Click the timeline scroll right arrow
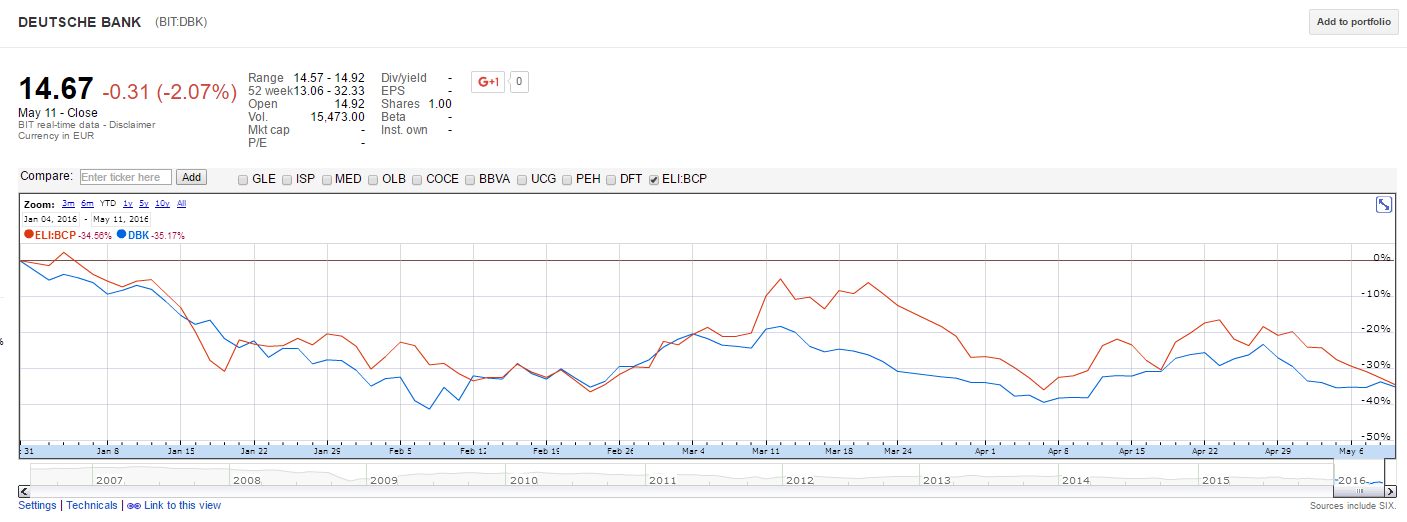The image size is (1407, 522). point(1393,491)
